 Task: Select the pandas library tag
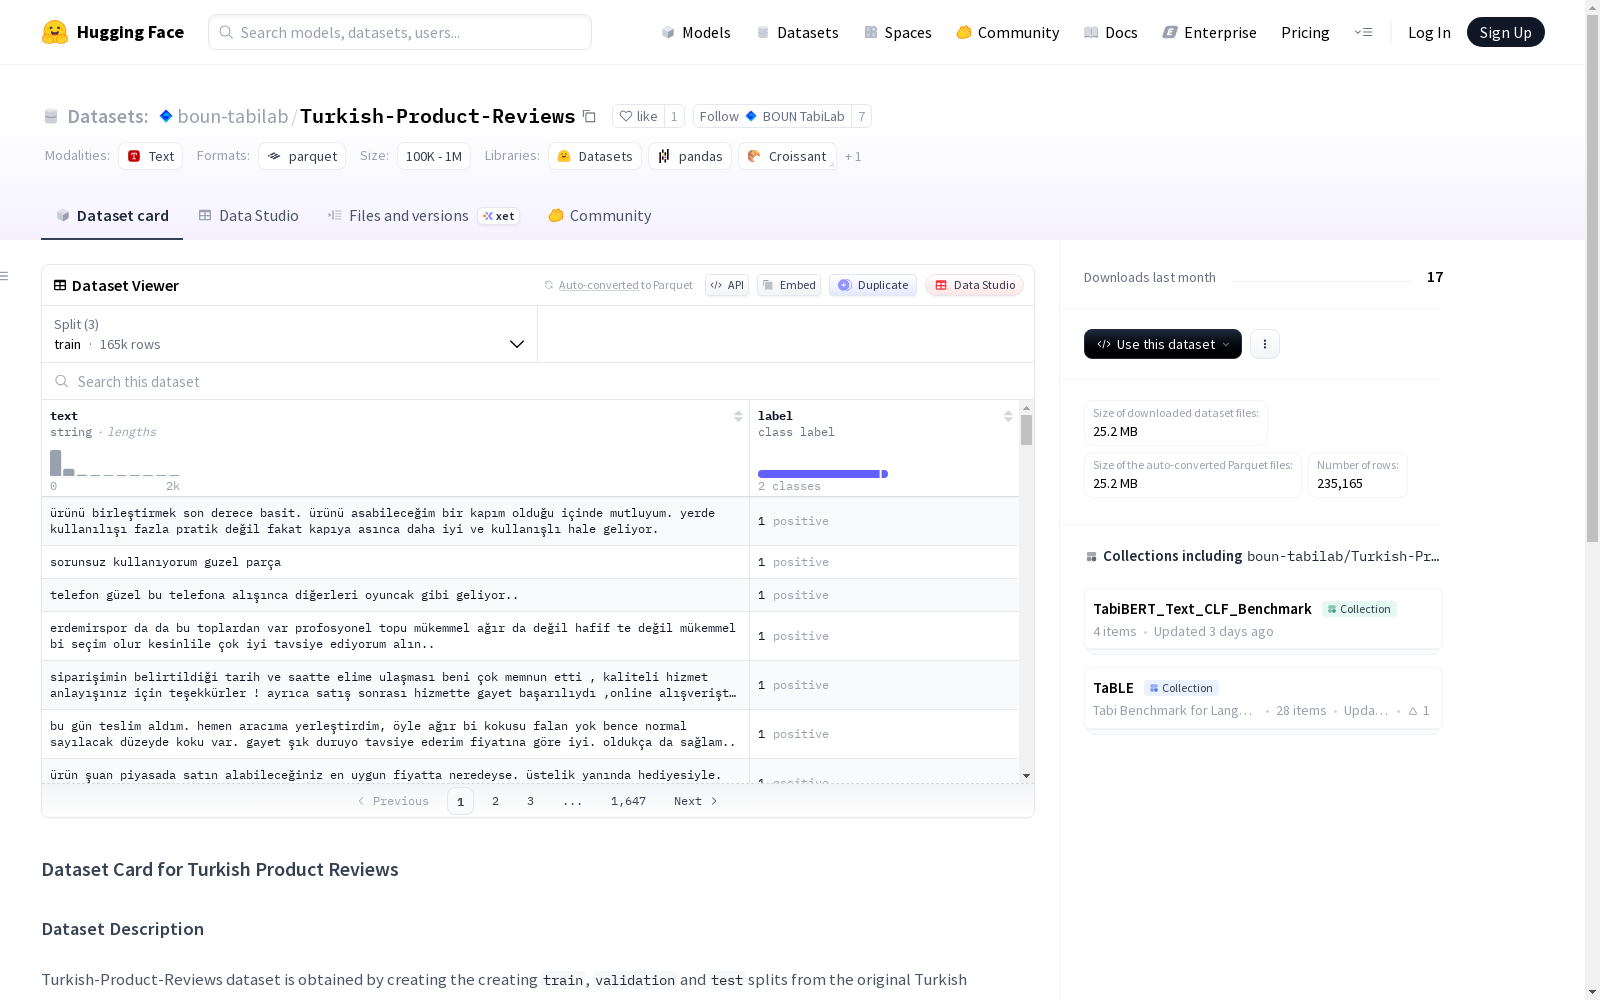tap(690, 156)
